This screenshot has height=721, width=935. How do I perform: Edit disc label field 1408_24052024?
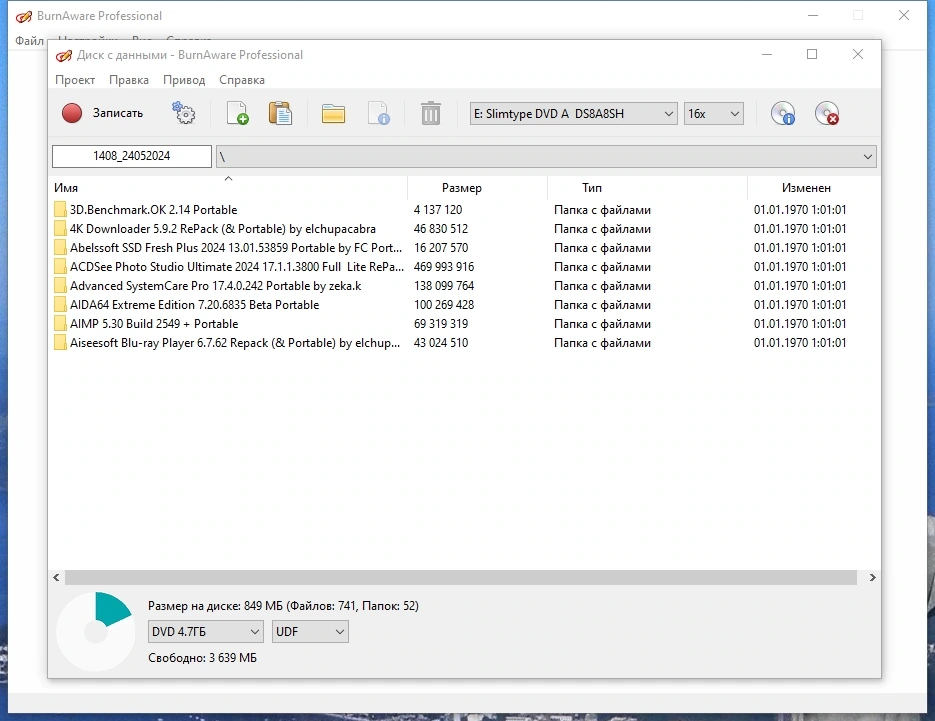click(x=132, y=156)
